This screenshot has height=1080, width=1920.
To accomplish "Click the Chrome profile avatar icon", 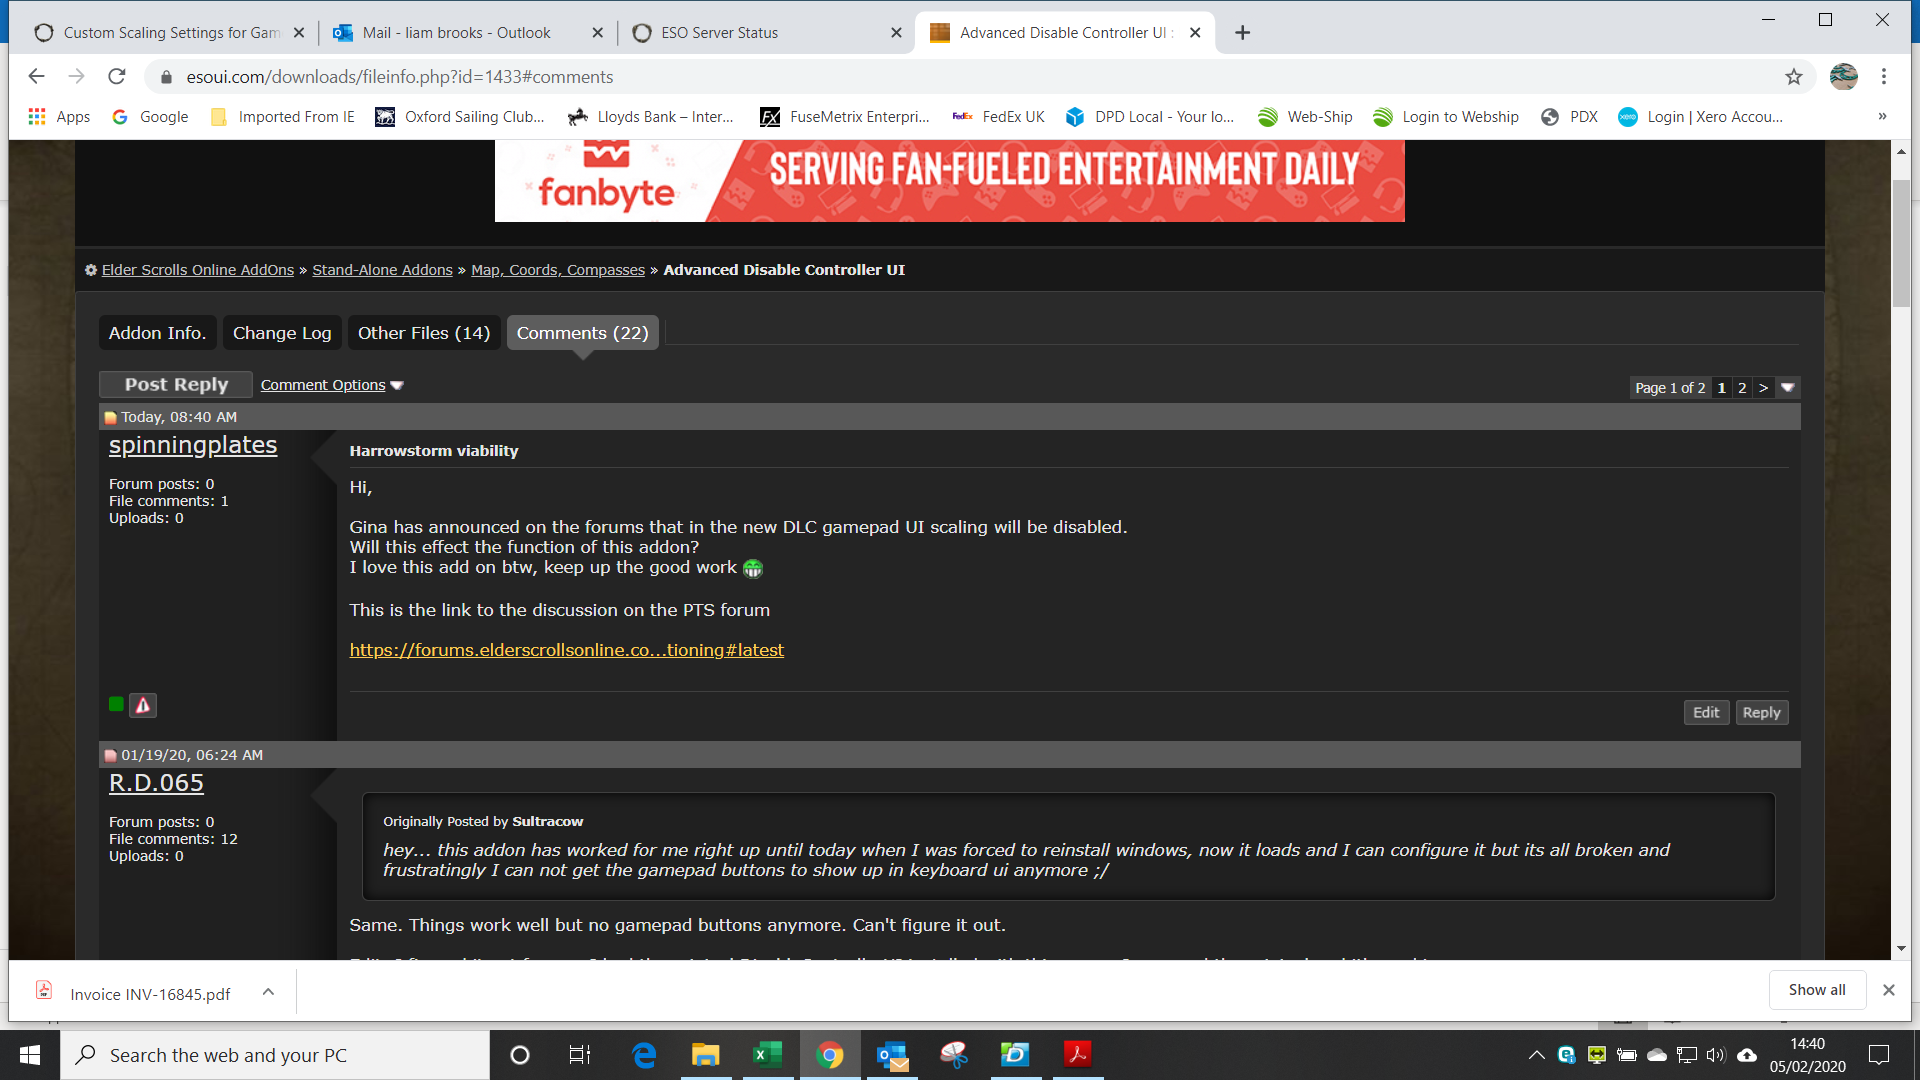I will coord(1843,77).
